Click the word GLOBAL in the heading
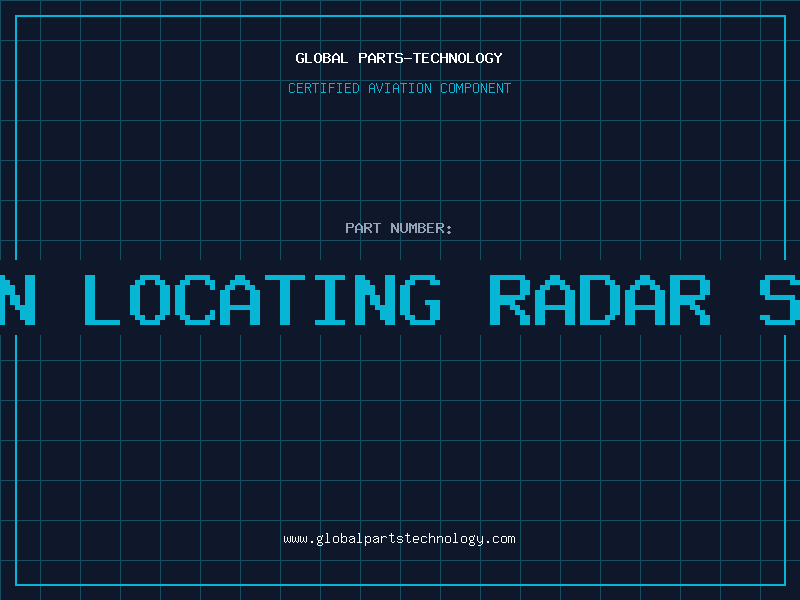 (x=321, y=58)
